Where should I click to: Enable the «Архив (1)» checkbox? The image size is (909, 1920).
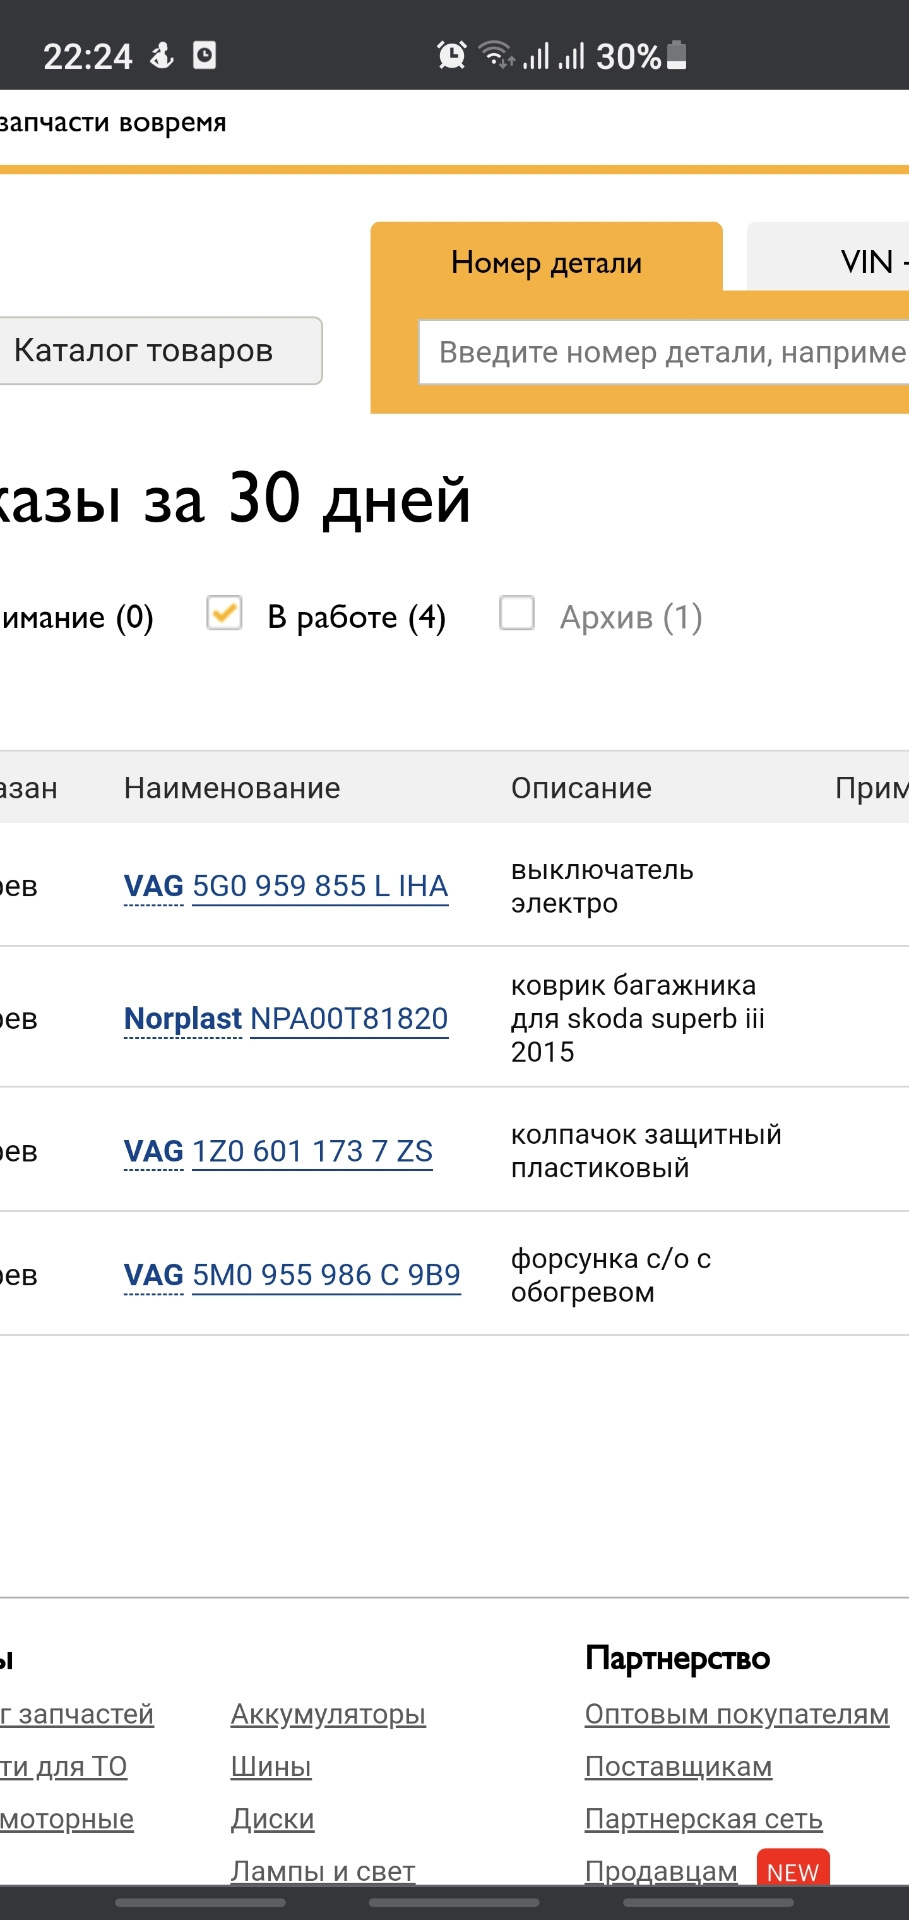(x=517, y=613)
